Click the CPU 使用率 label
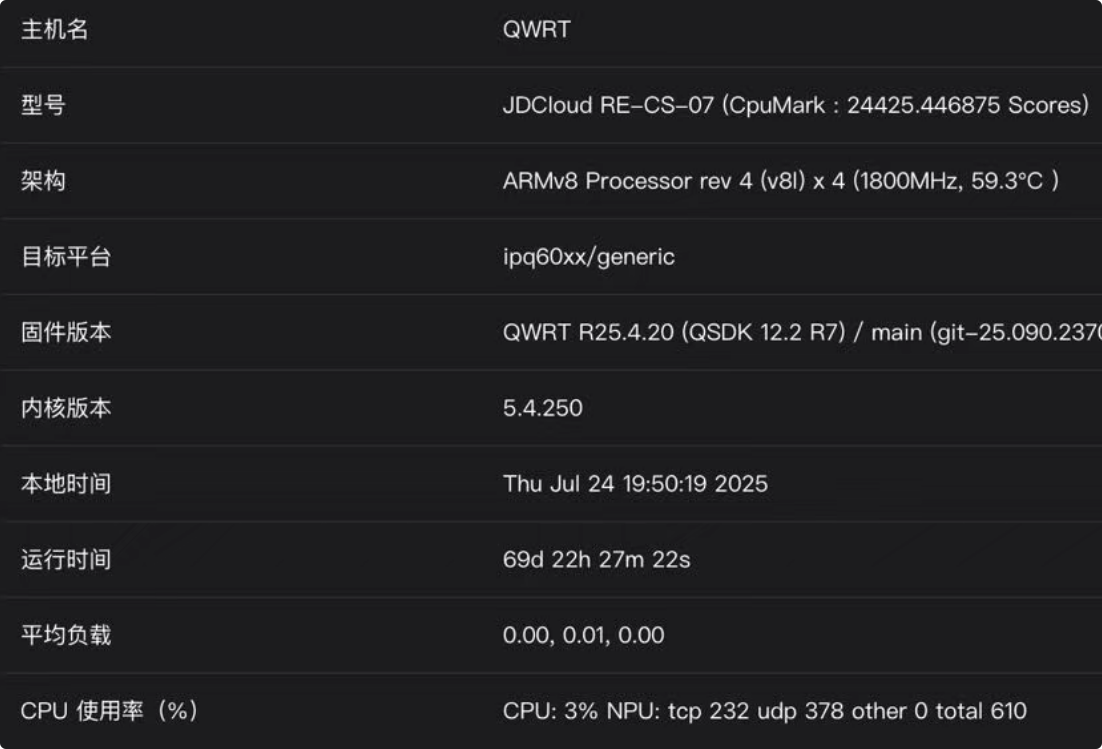Screen dimensions: 1102x749 (109, 711)
